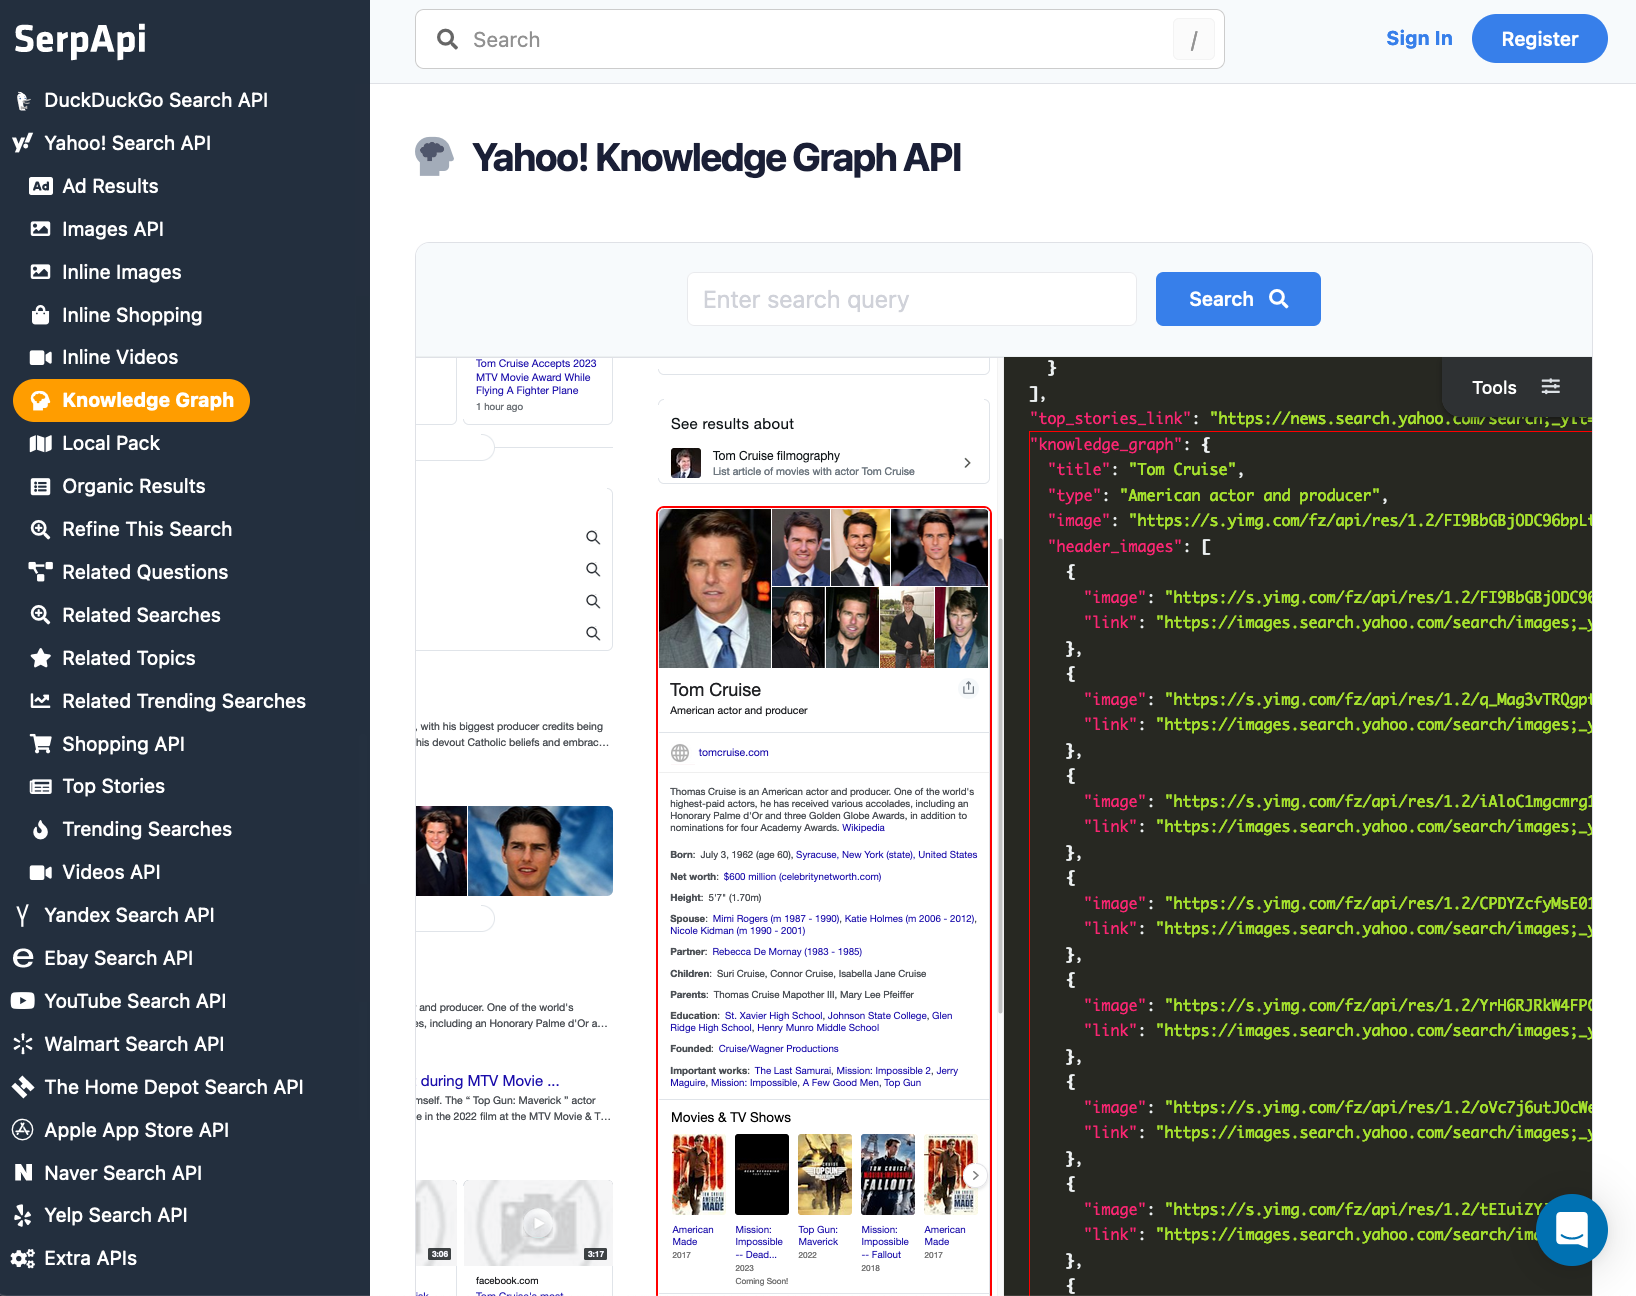Click the $600 million net worth link
This screenshot has height=1296, width=1636.
[802, 877]
